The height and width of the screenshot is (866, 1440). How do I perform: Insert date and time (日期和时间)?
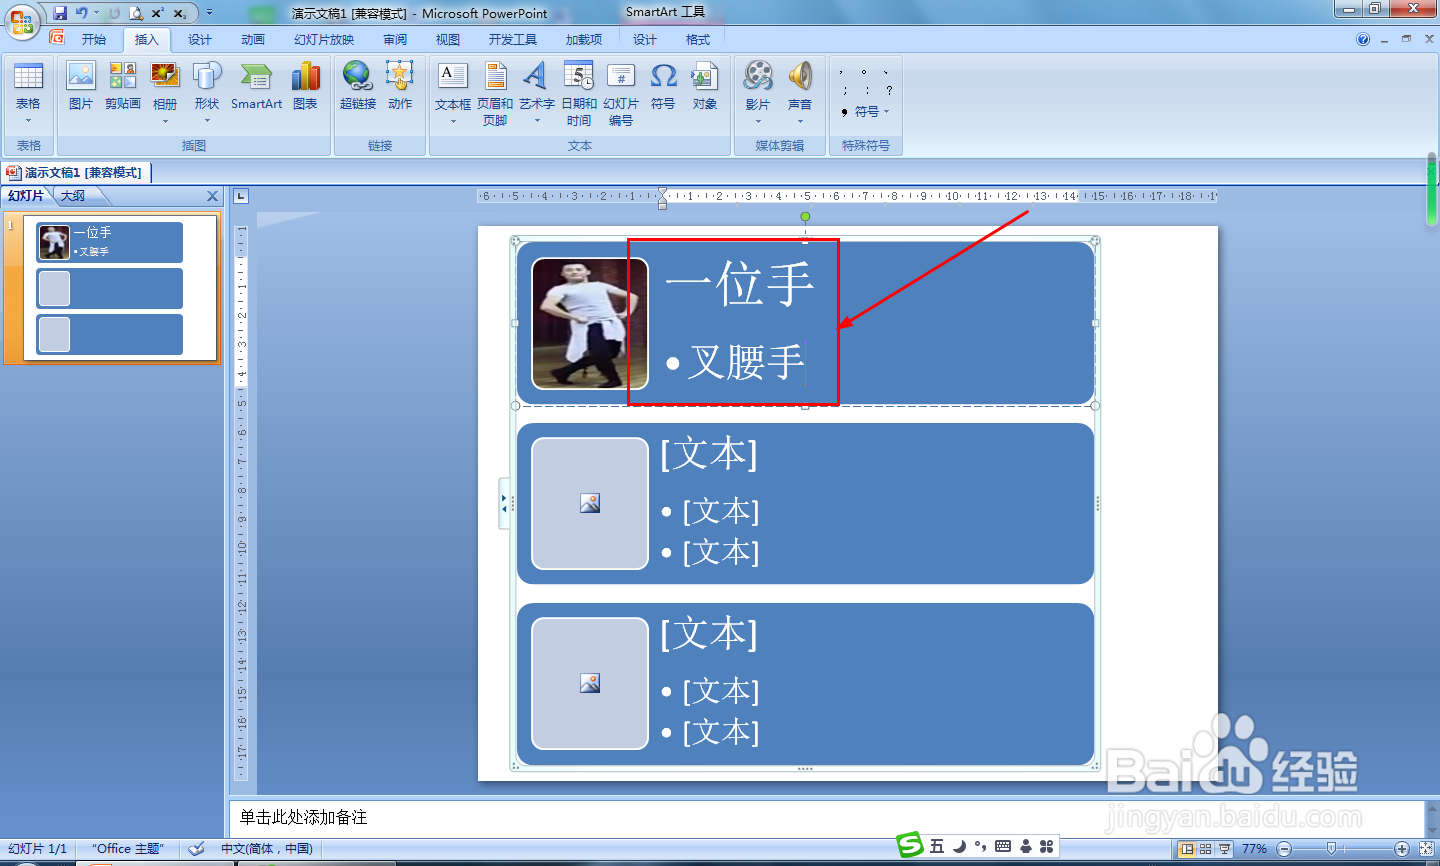point(579,94)
